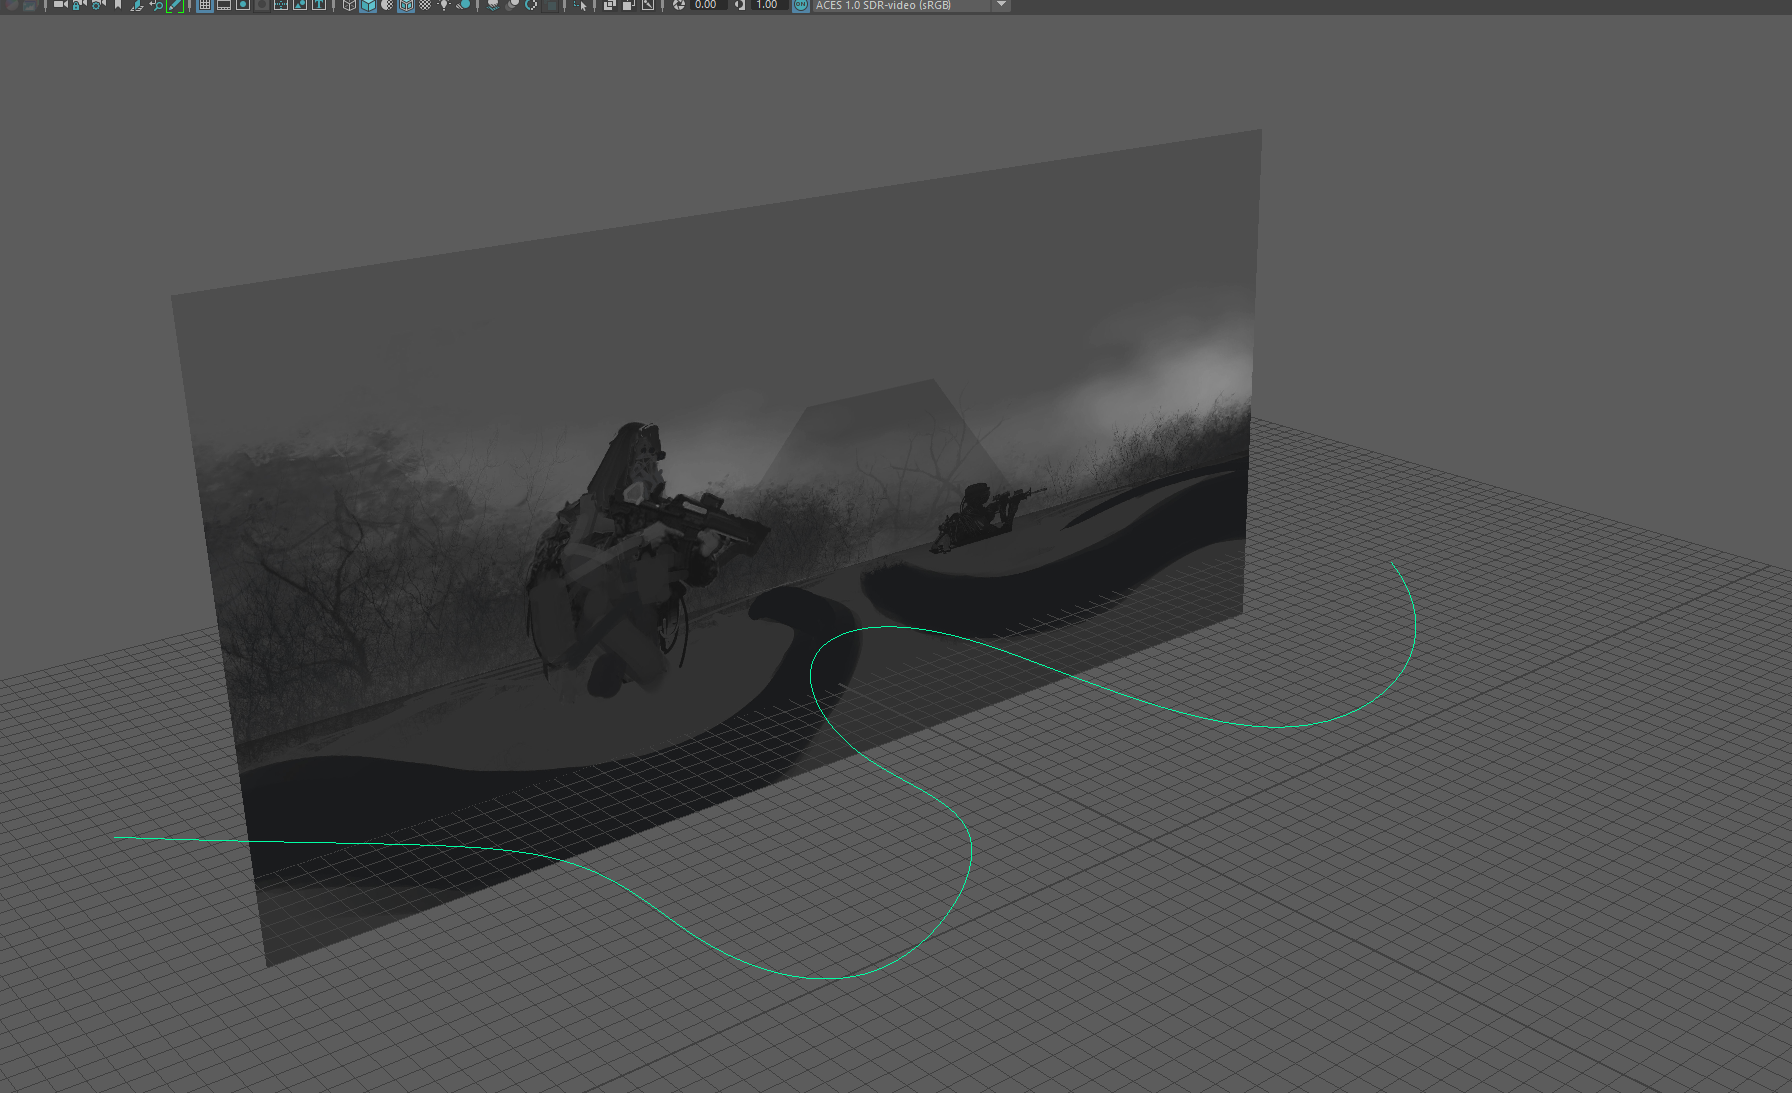
Task: Select the Grease Pencil tool
Action: [175, 5]
